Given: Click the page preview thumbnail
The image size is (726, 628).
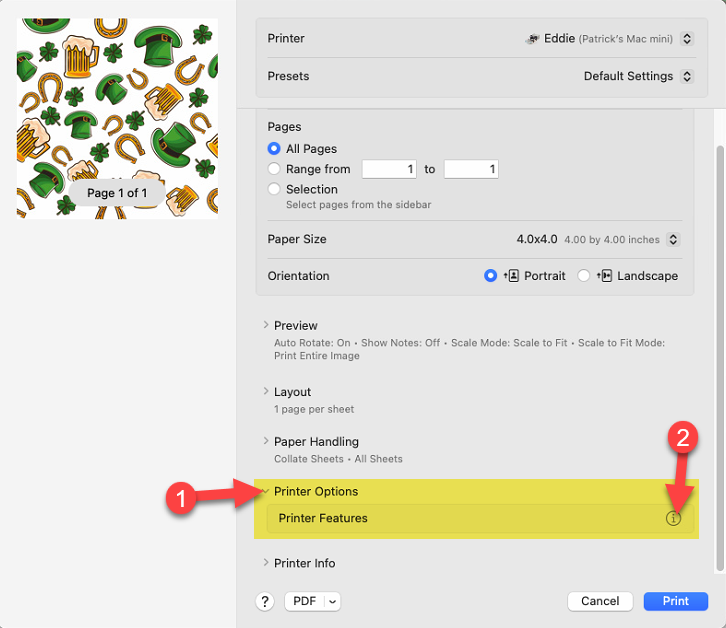Looking at the screenshot, I should click(117, 119).
